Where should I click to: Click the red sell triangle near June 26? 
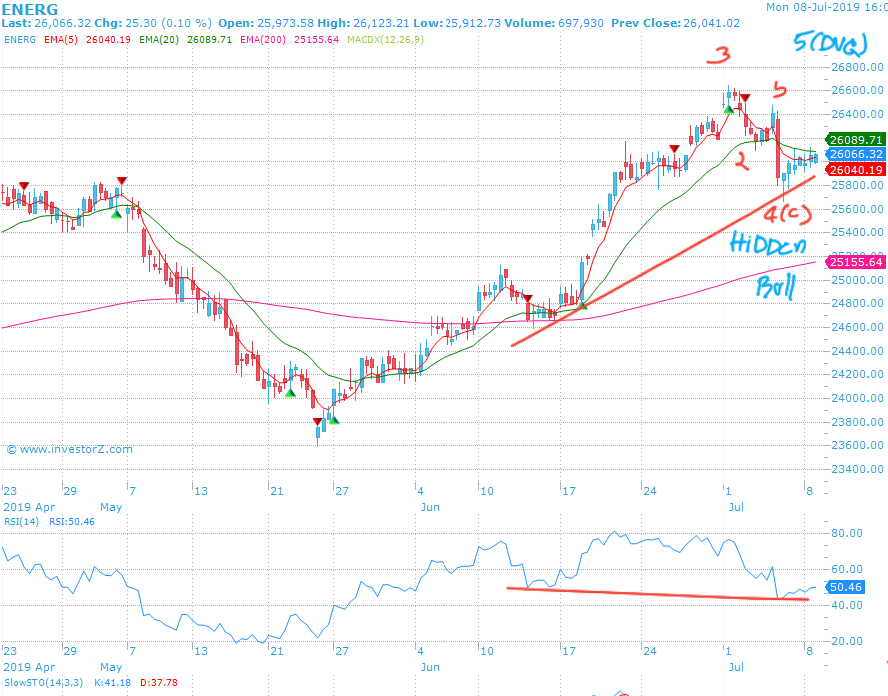(674, 148)
